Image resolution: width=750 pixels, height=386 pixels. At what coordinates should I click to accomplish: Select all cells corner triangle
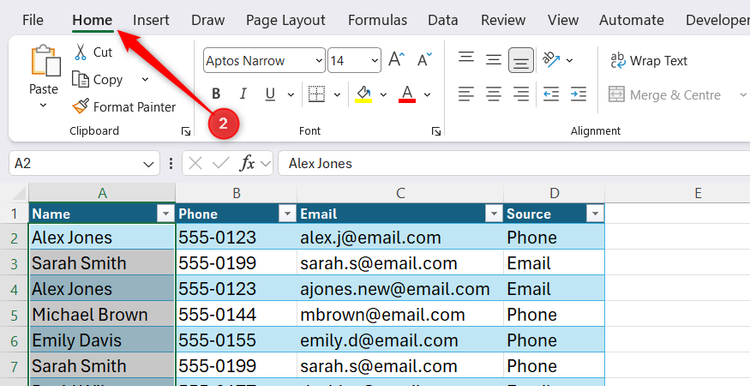18,194
